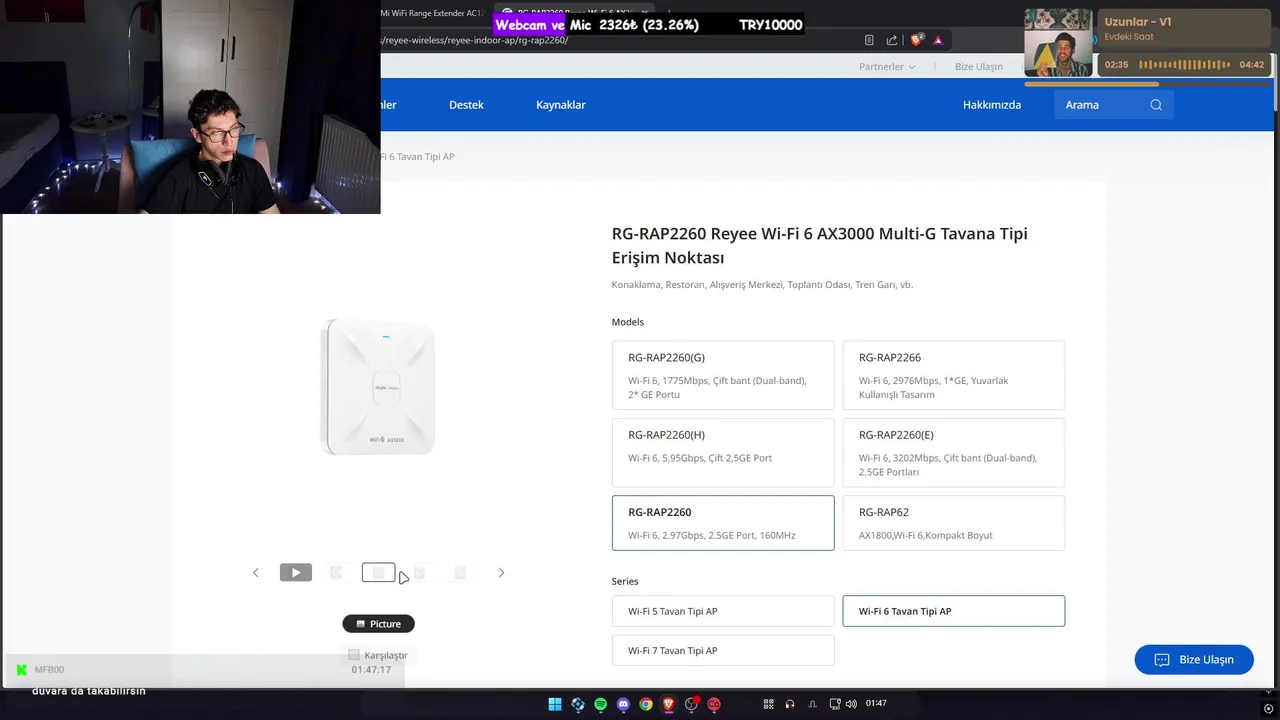Switch to Mi WiFi Range Extender tab
This screenshot has width=1280, height=720.
point(432,13)
